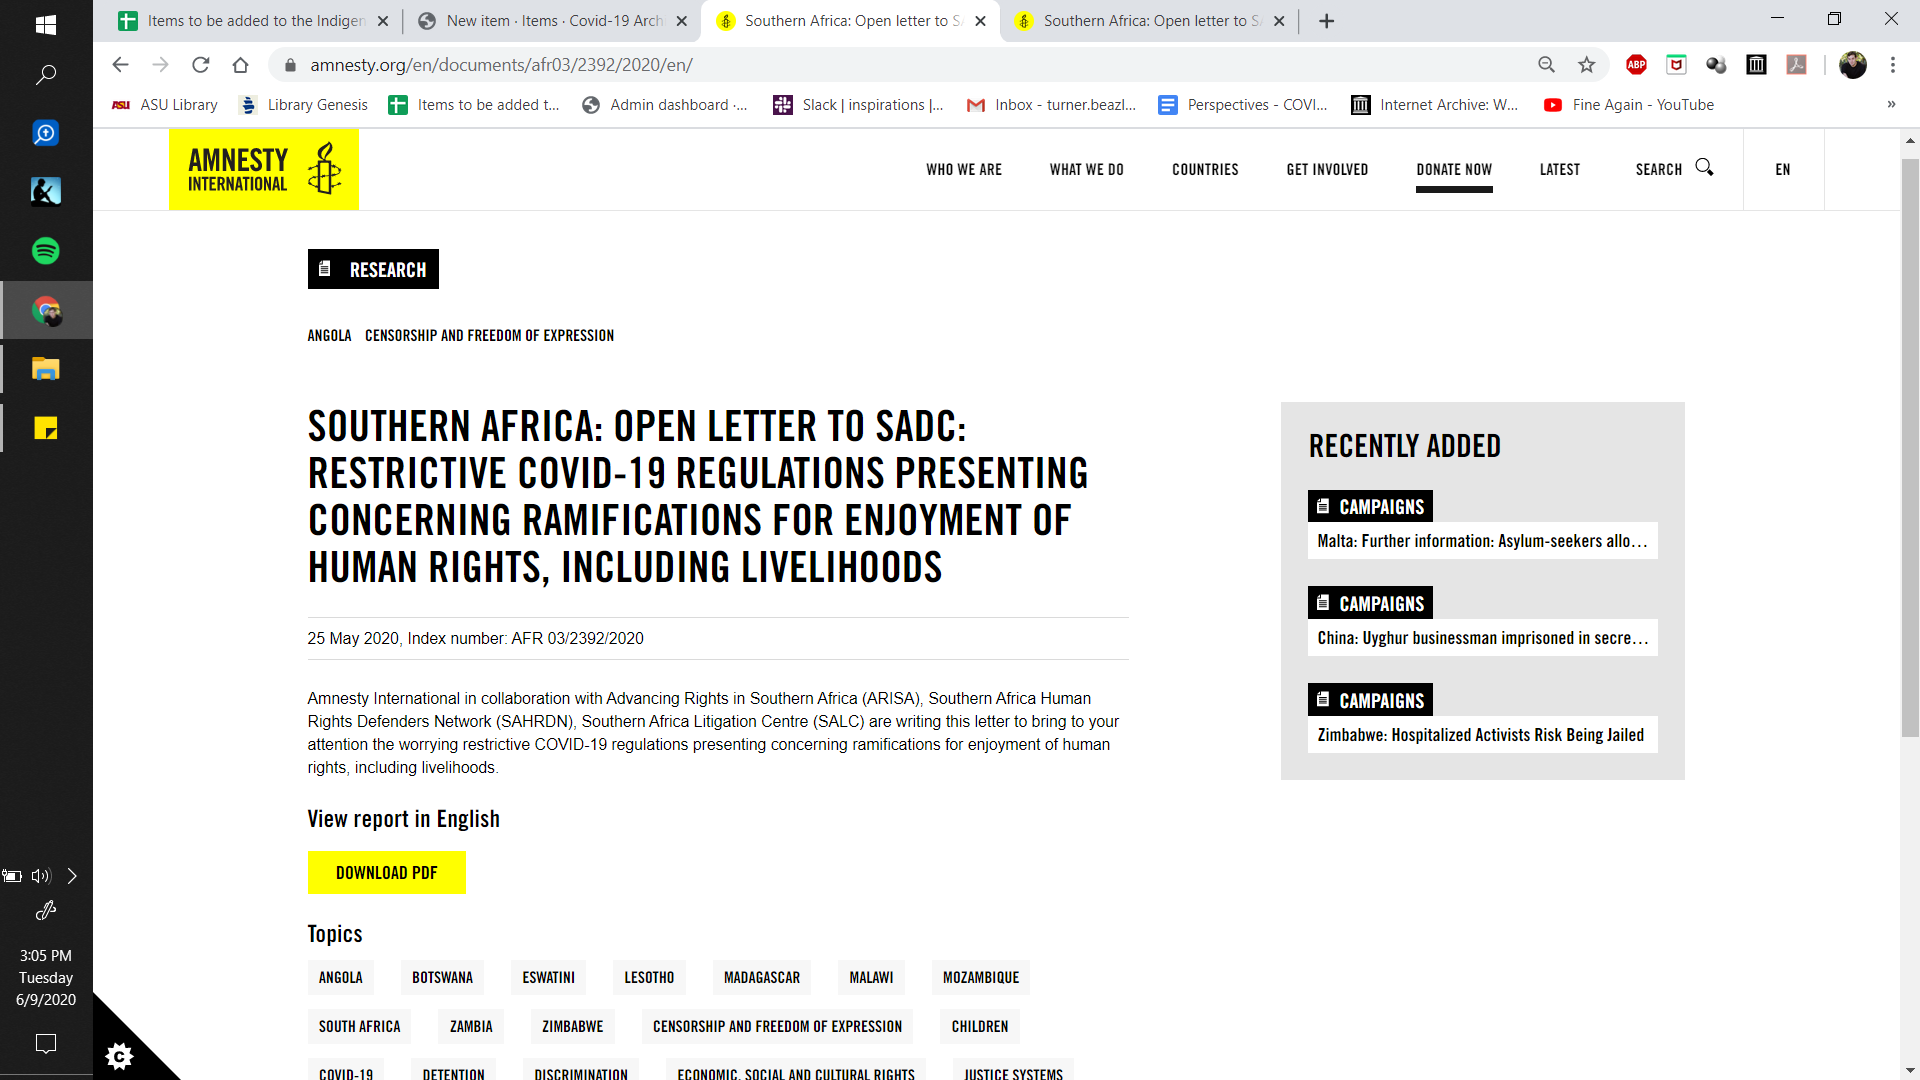This screenshot has width=1920, height=1080.
Task: Open the Countries menu item
Action: pos(1205,170)
